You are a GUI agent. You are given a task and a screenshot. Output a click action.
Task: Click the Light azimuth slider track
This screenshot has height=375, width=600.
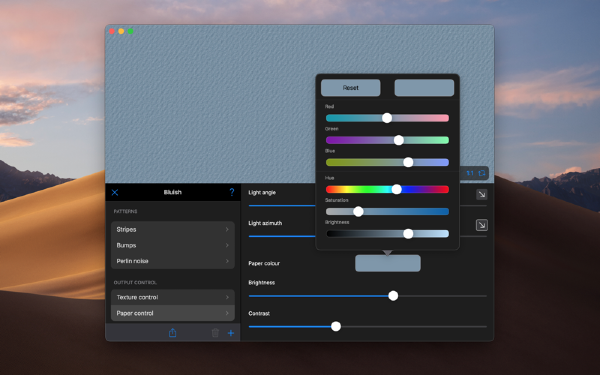282,236
